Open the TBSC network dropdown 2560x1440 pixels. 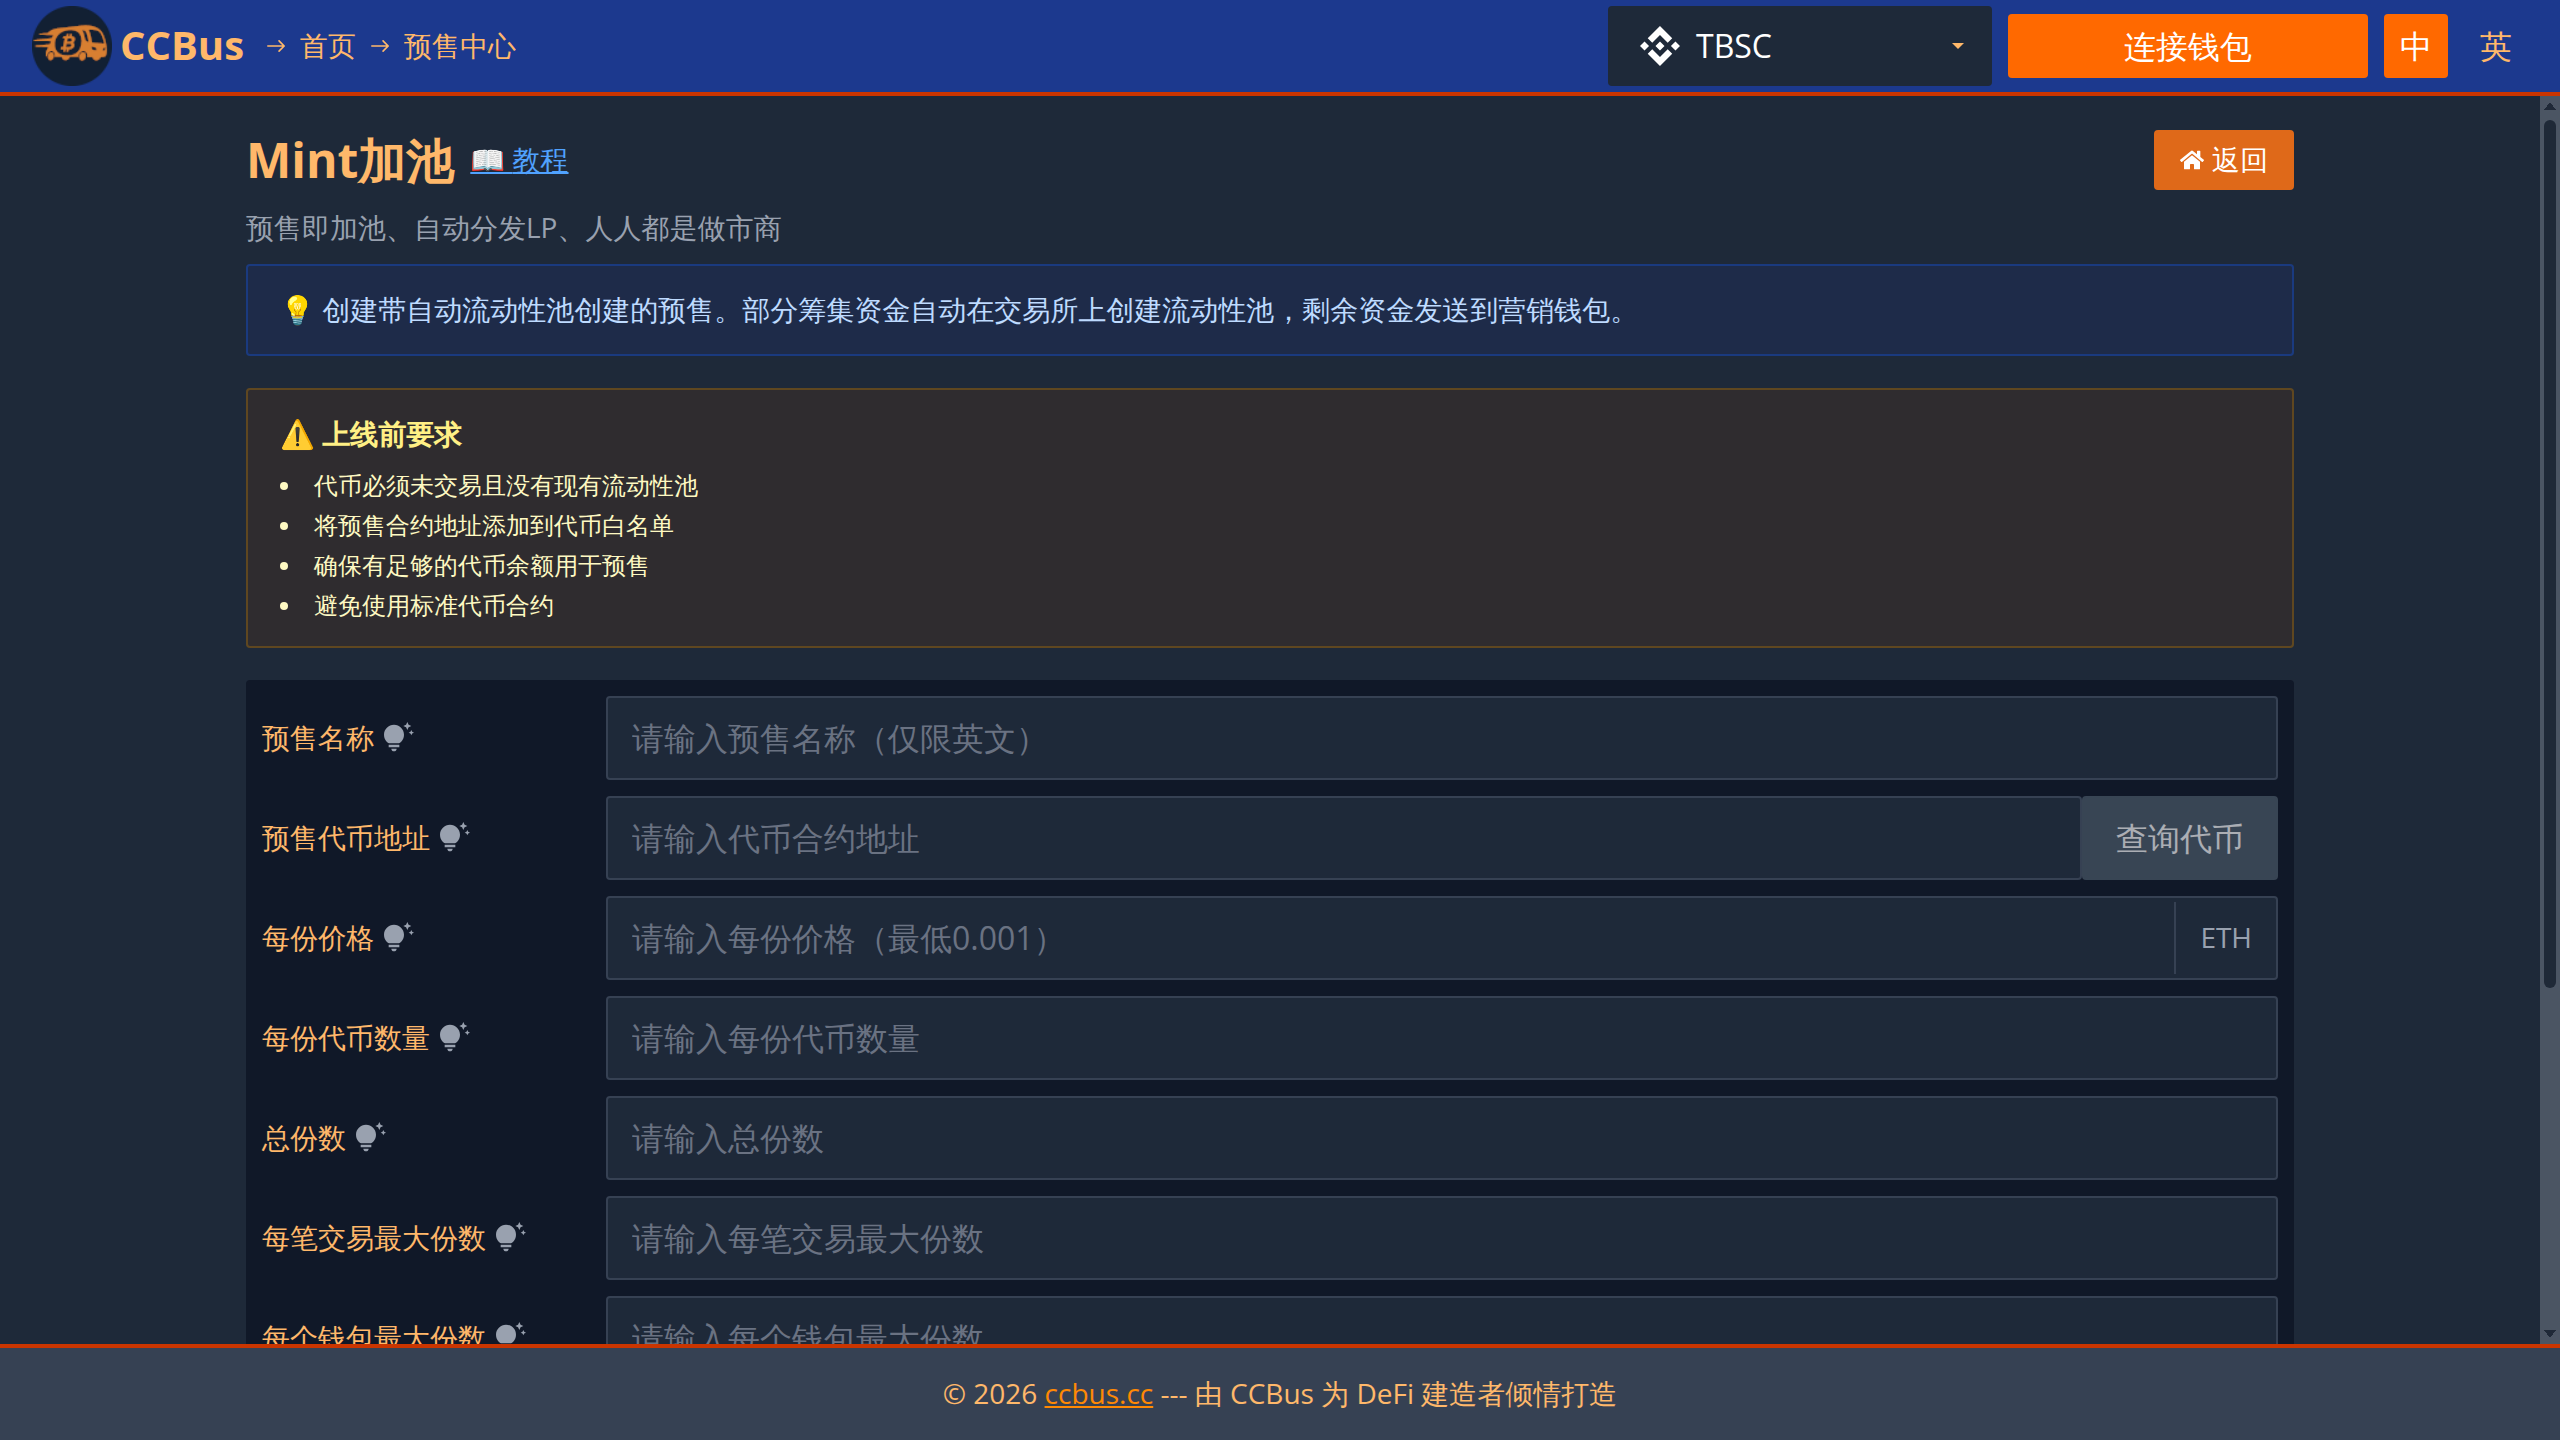click(1798, 46)
